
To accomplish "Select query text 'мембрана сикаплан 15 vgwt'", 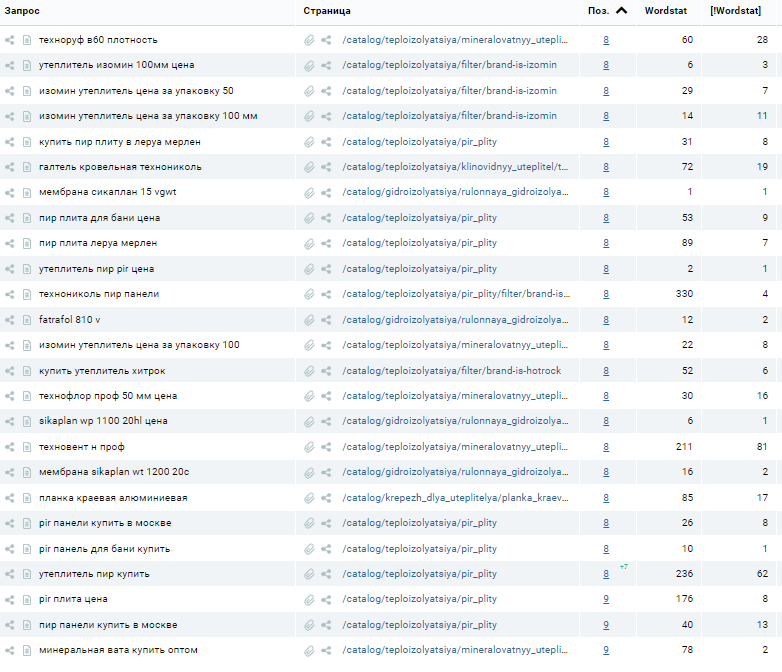I will pyautogui.click(x=108, y=192).
